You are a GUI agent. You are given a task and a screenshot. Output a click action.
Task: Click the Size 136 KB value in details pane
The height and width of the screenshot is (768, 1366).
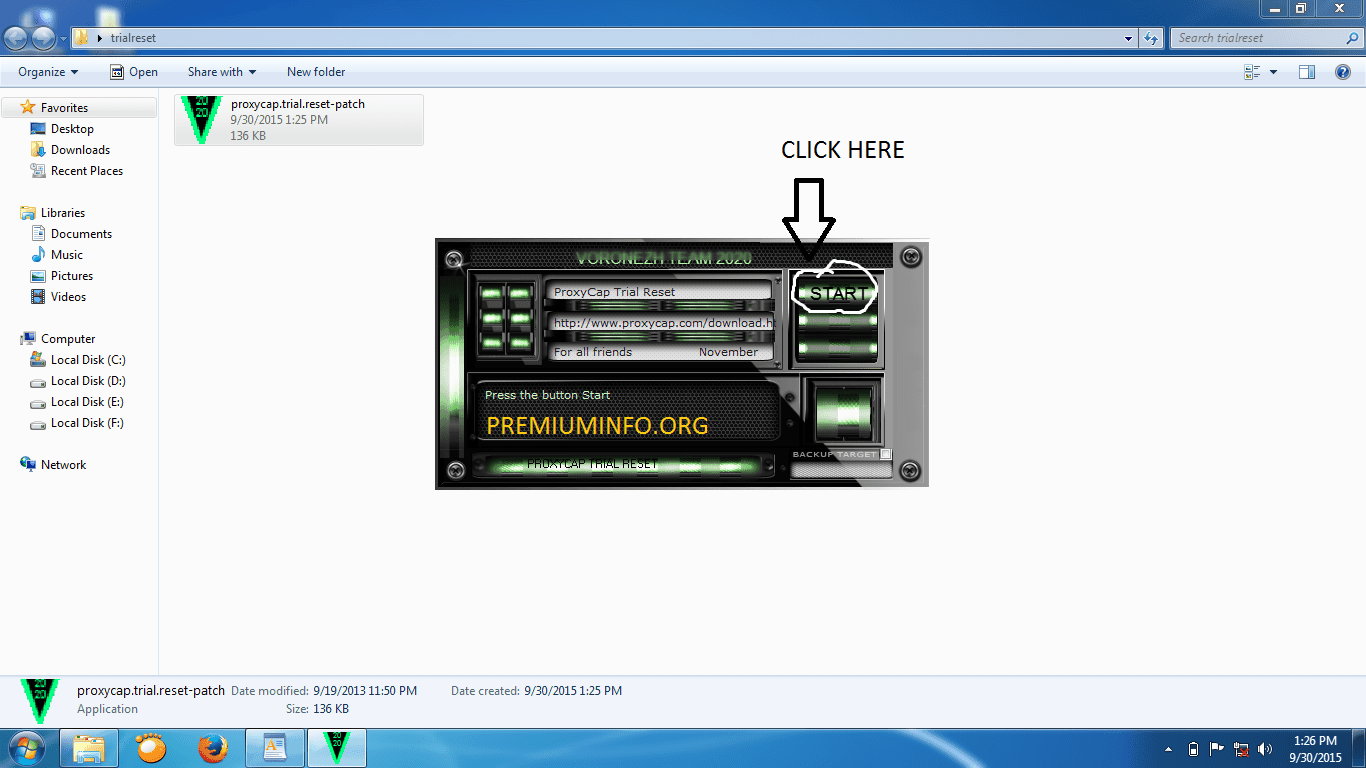(x=331, y=709)
